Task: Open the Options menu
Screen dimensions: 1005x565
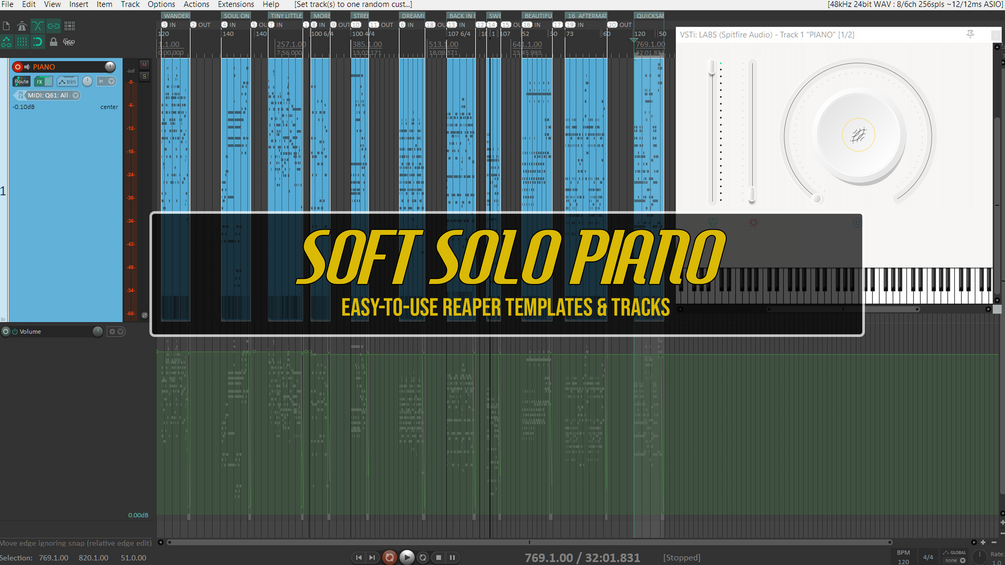Action: coord(162,4)
